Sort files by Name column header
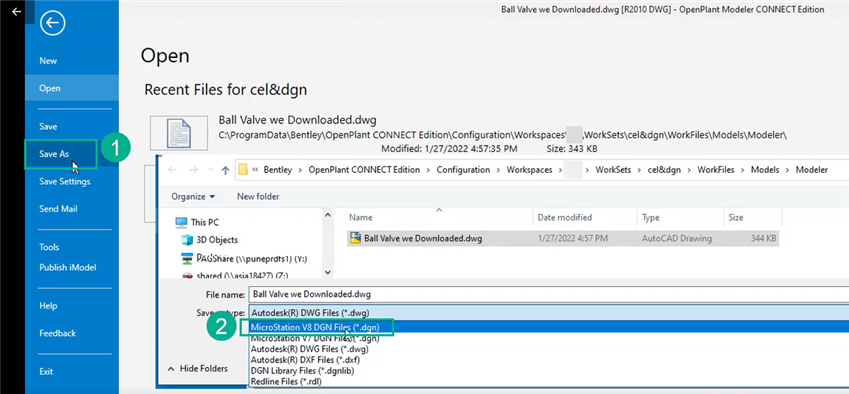The height and width of the screenshot is (394, 849). tap(361, 218)
